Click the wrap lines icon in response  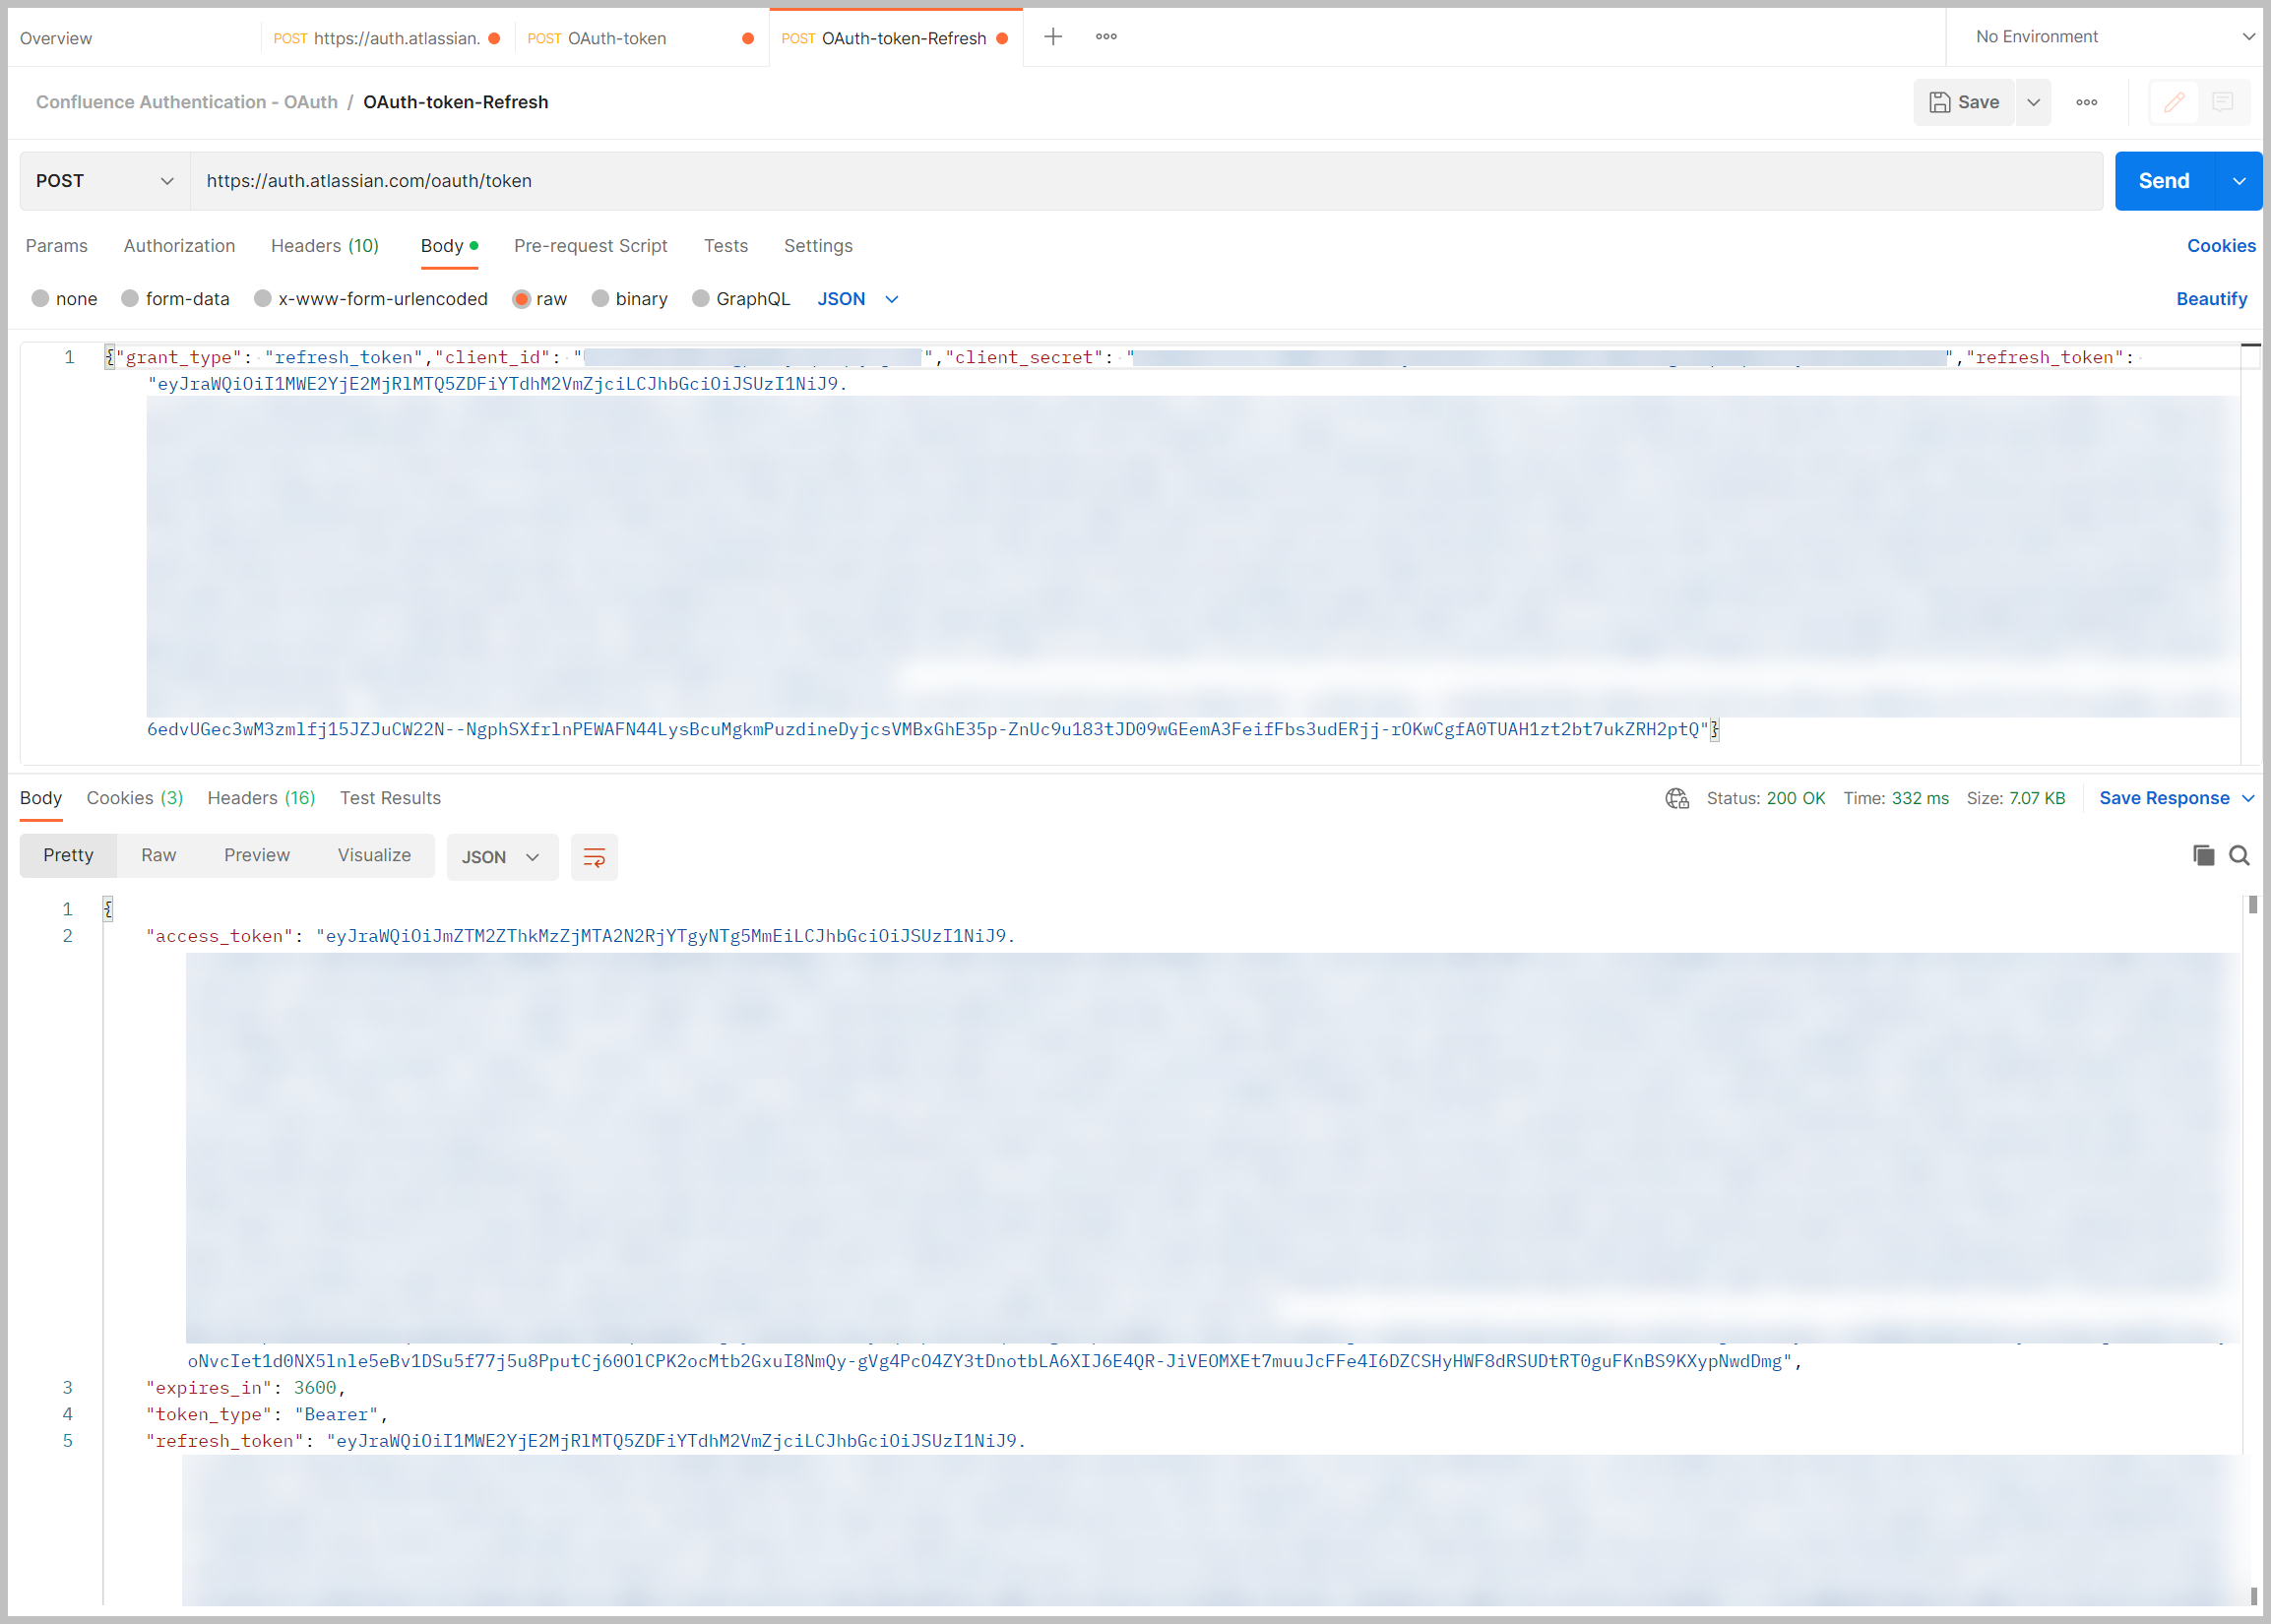[x=594, y=857]
